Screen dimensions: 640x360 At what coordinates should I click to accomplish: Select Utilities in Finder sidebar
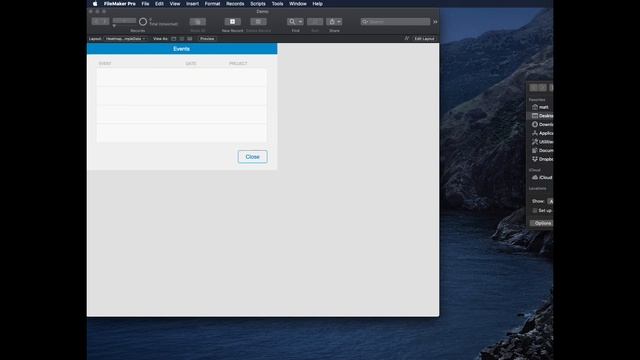pos(542,142)
